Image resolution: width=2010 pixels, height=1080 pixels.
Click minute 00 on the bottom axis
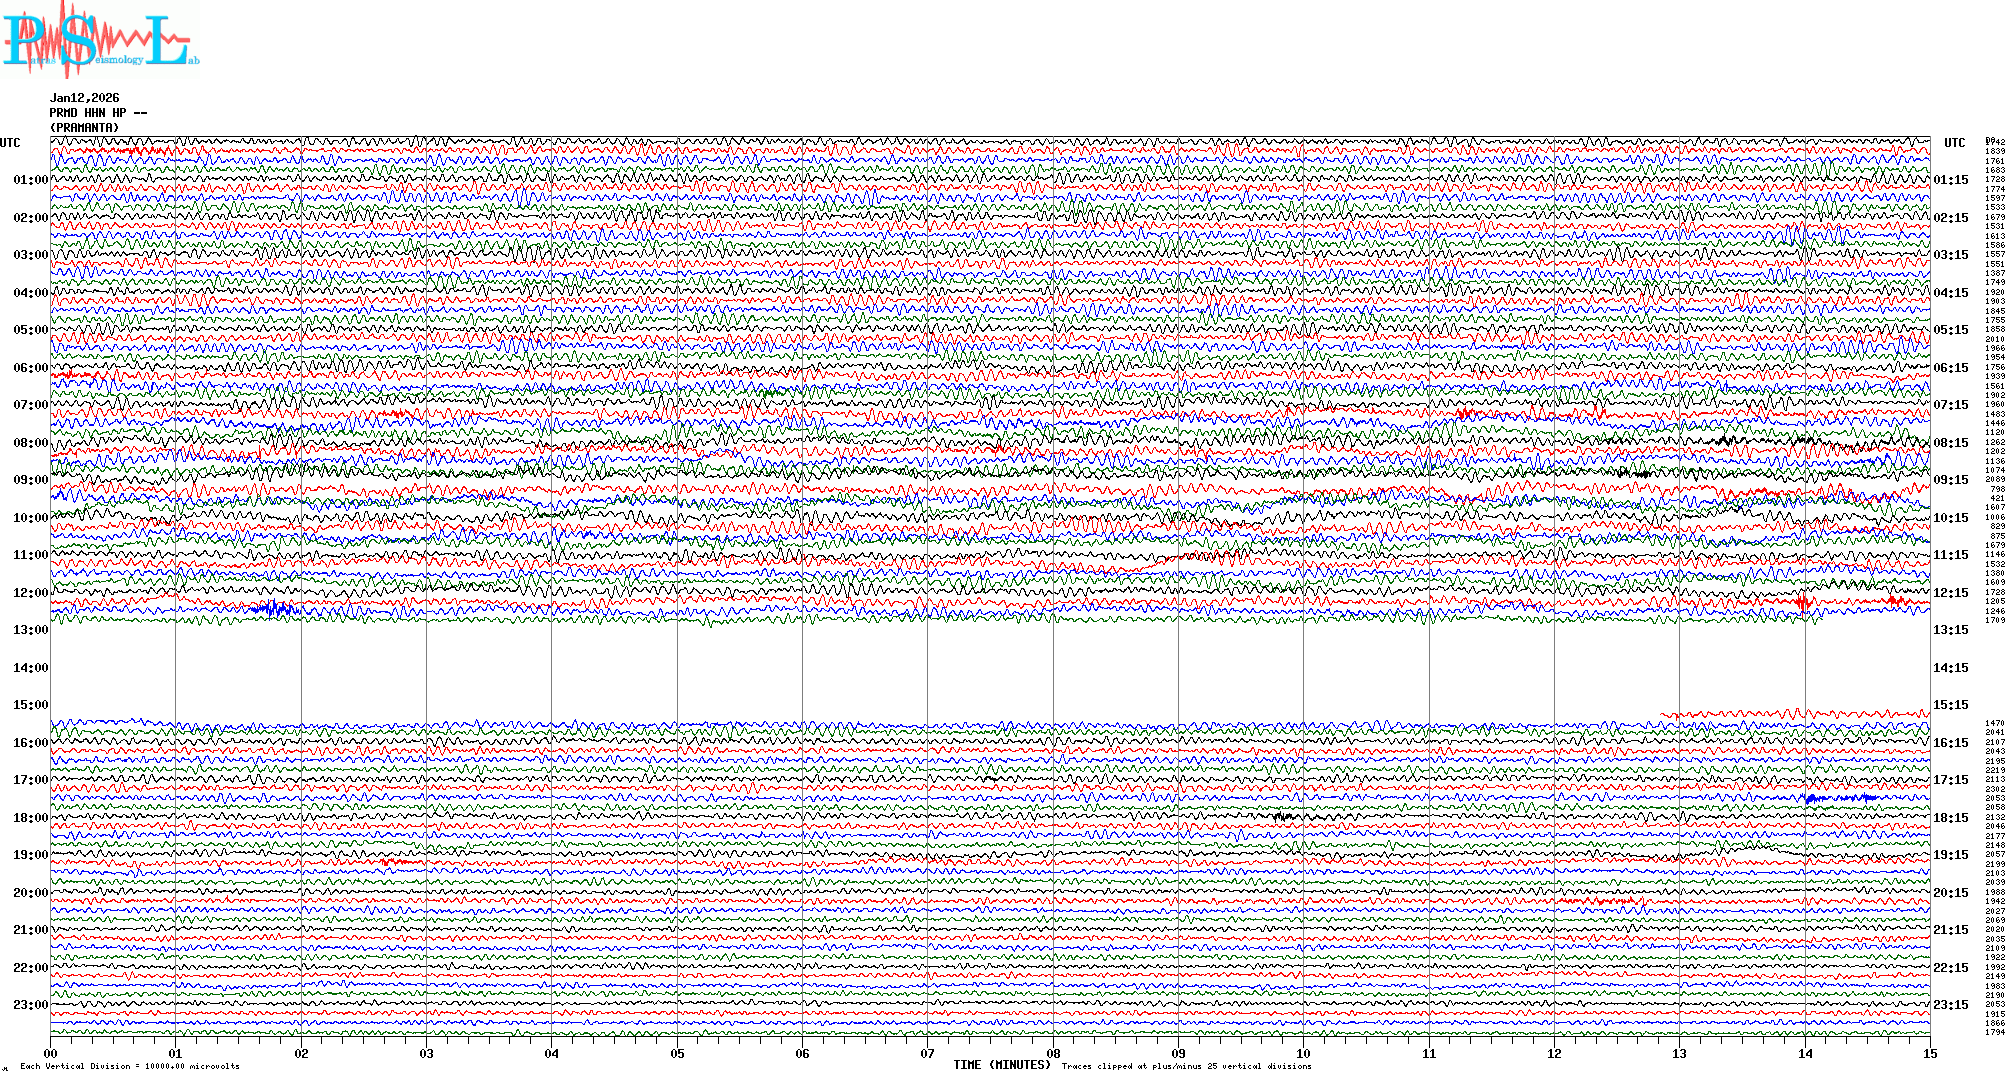[51, 1053]
